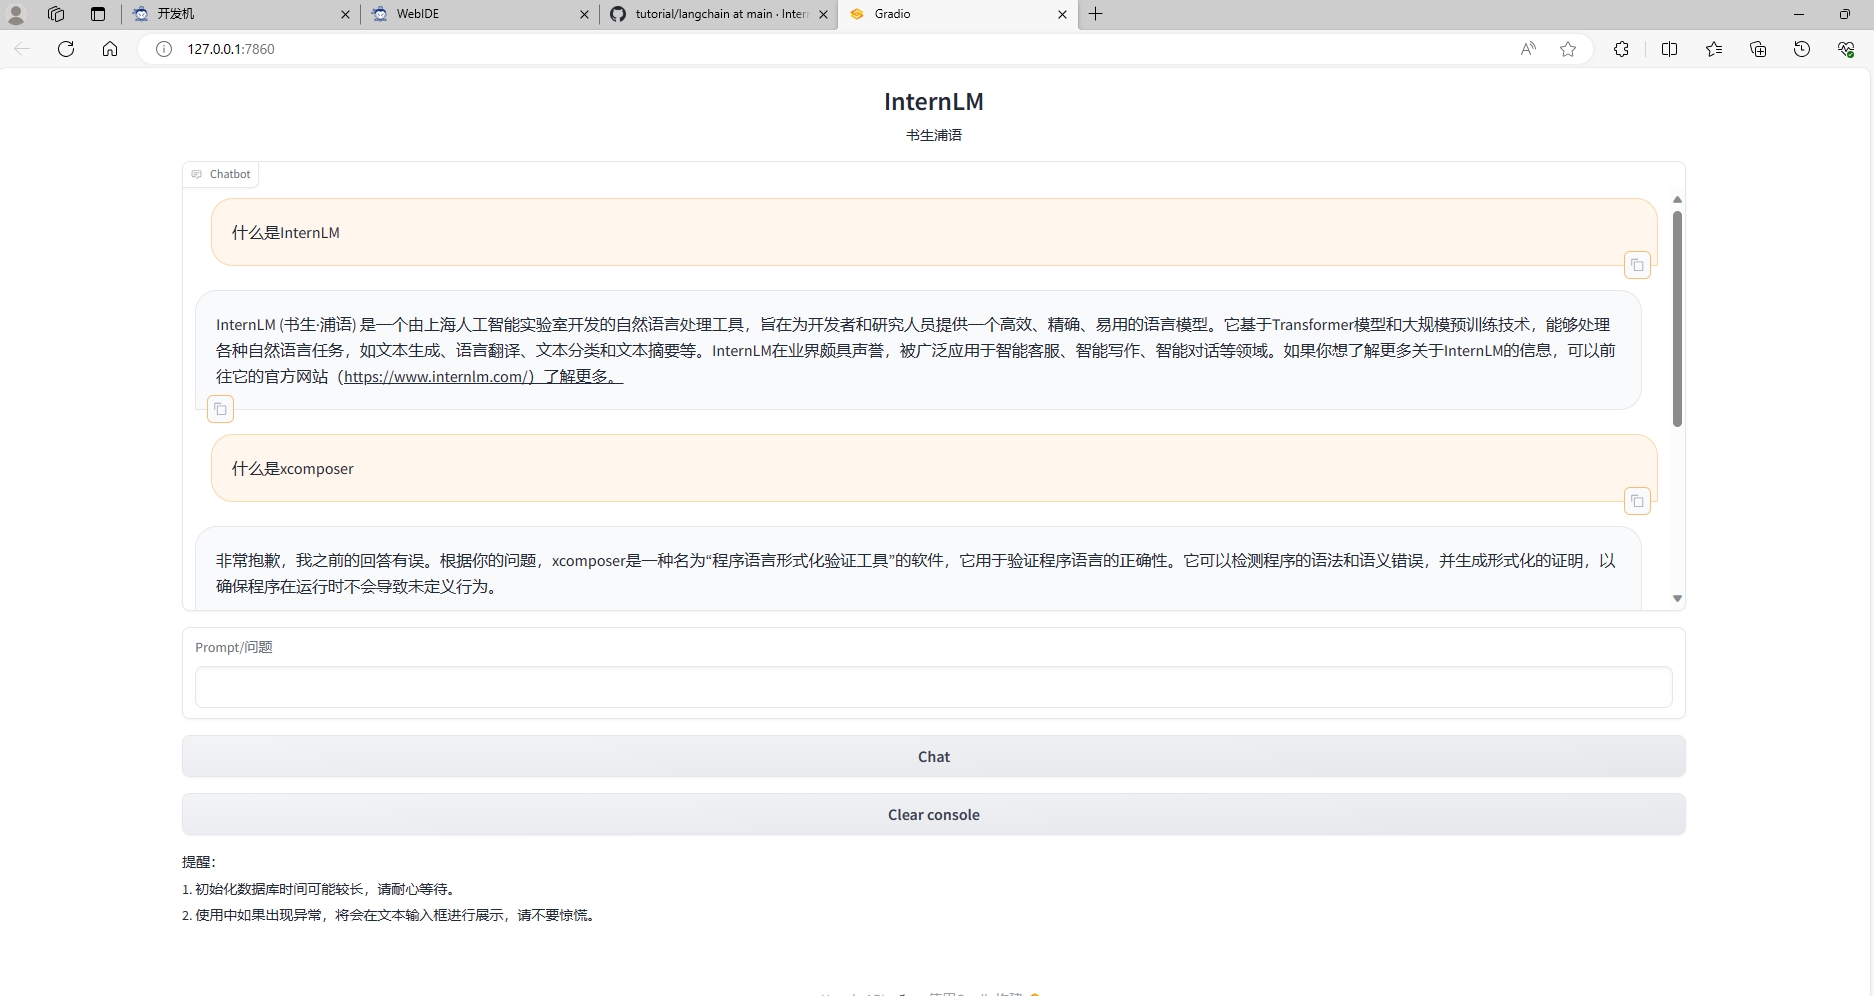This screenshot has width=1874, height=996.
Task: Close the 开发机 tab
Action: click(345, 14)
